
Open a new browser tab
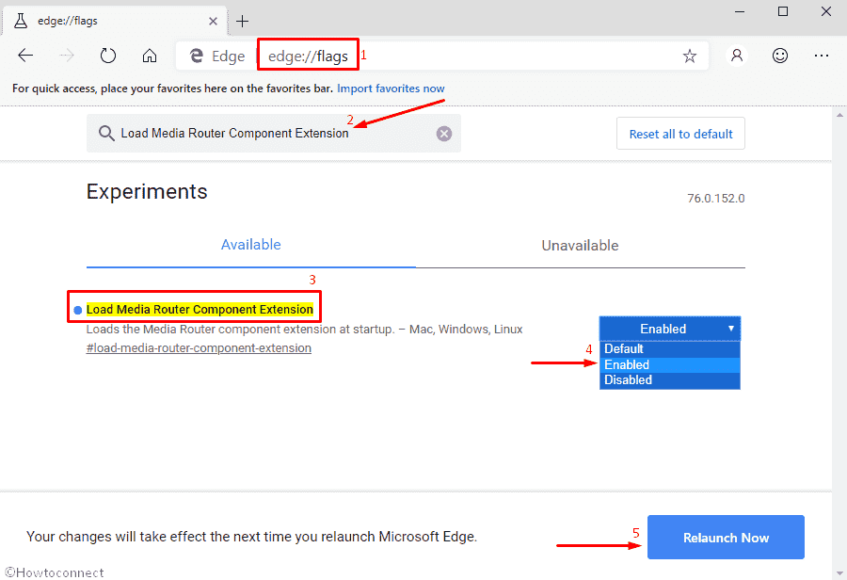click(x=243, y=20)
